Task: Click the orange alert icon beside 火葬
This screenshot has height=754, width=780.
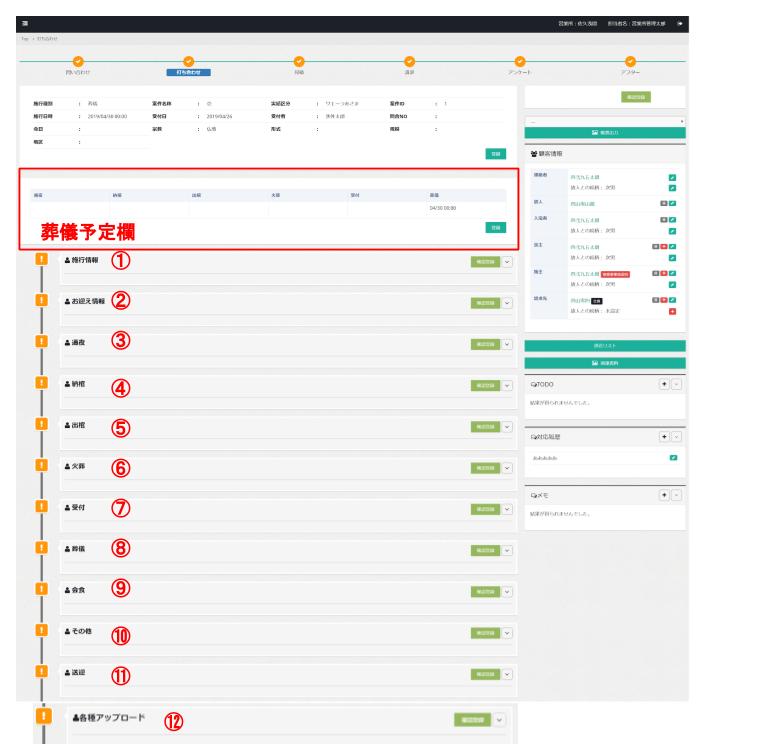Action: 42,466
